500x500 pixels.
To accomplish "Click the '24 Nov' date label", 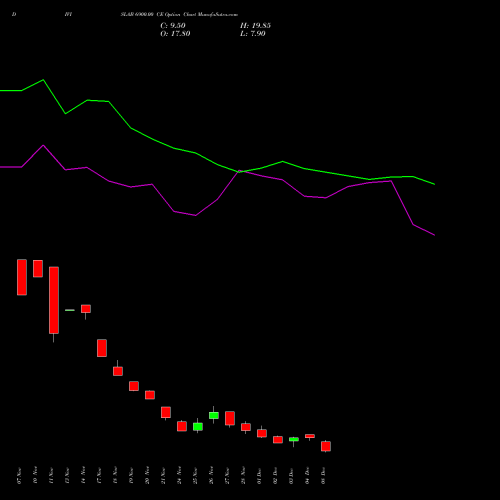I will tap(179, 476).
